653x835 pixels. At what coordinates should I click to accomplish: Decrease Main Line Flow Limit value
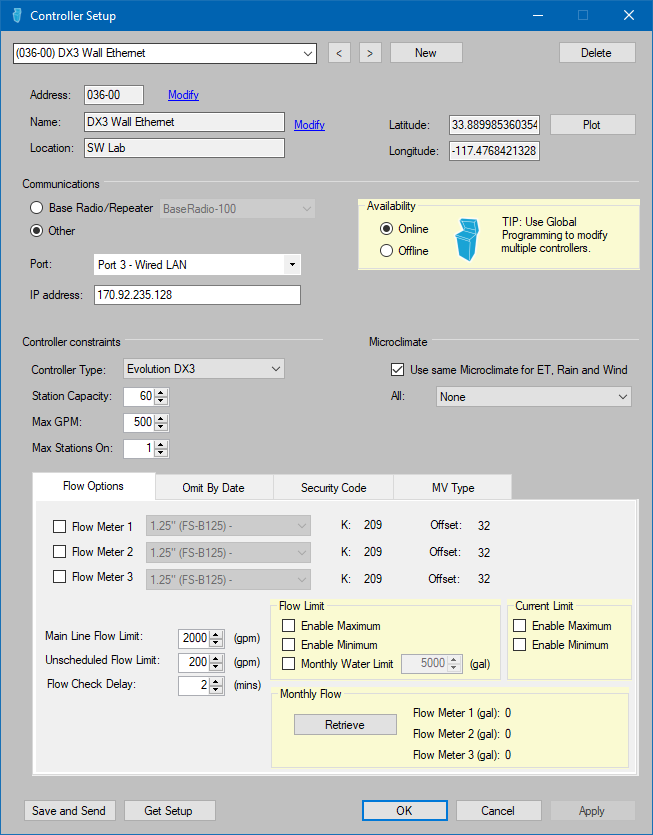[x=216, y=642]
